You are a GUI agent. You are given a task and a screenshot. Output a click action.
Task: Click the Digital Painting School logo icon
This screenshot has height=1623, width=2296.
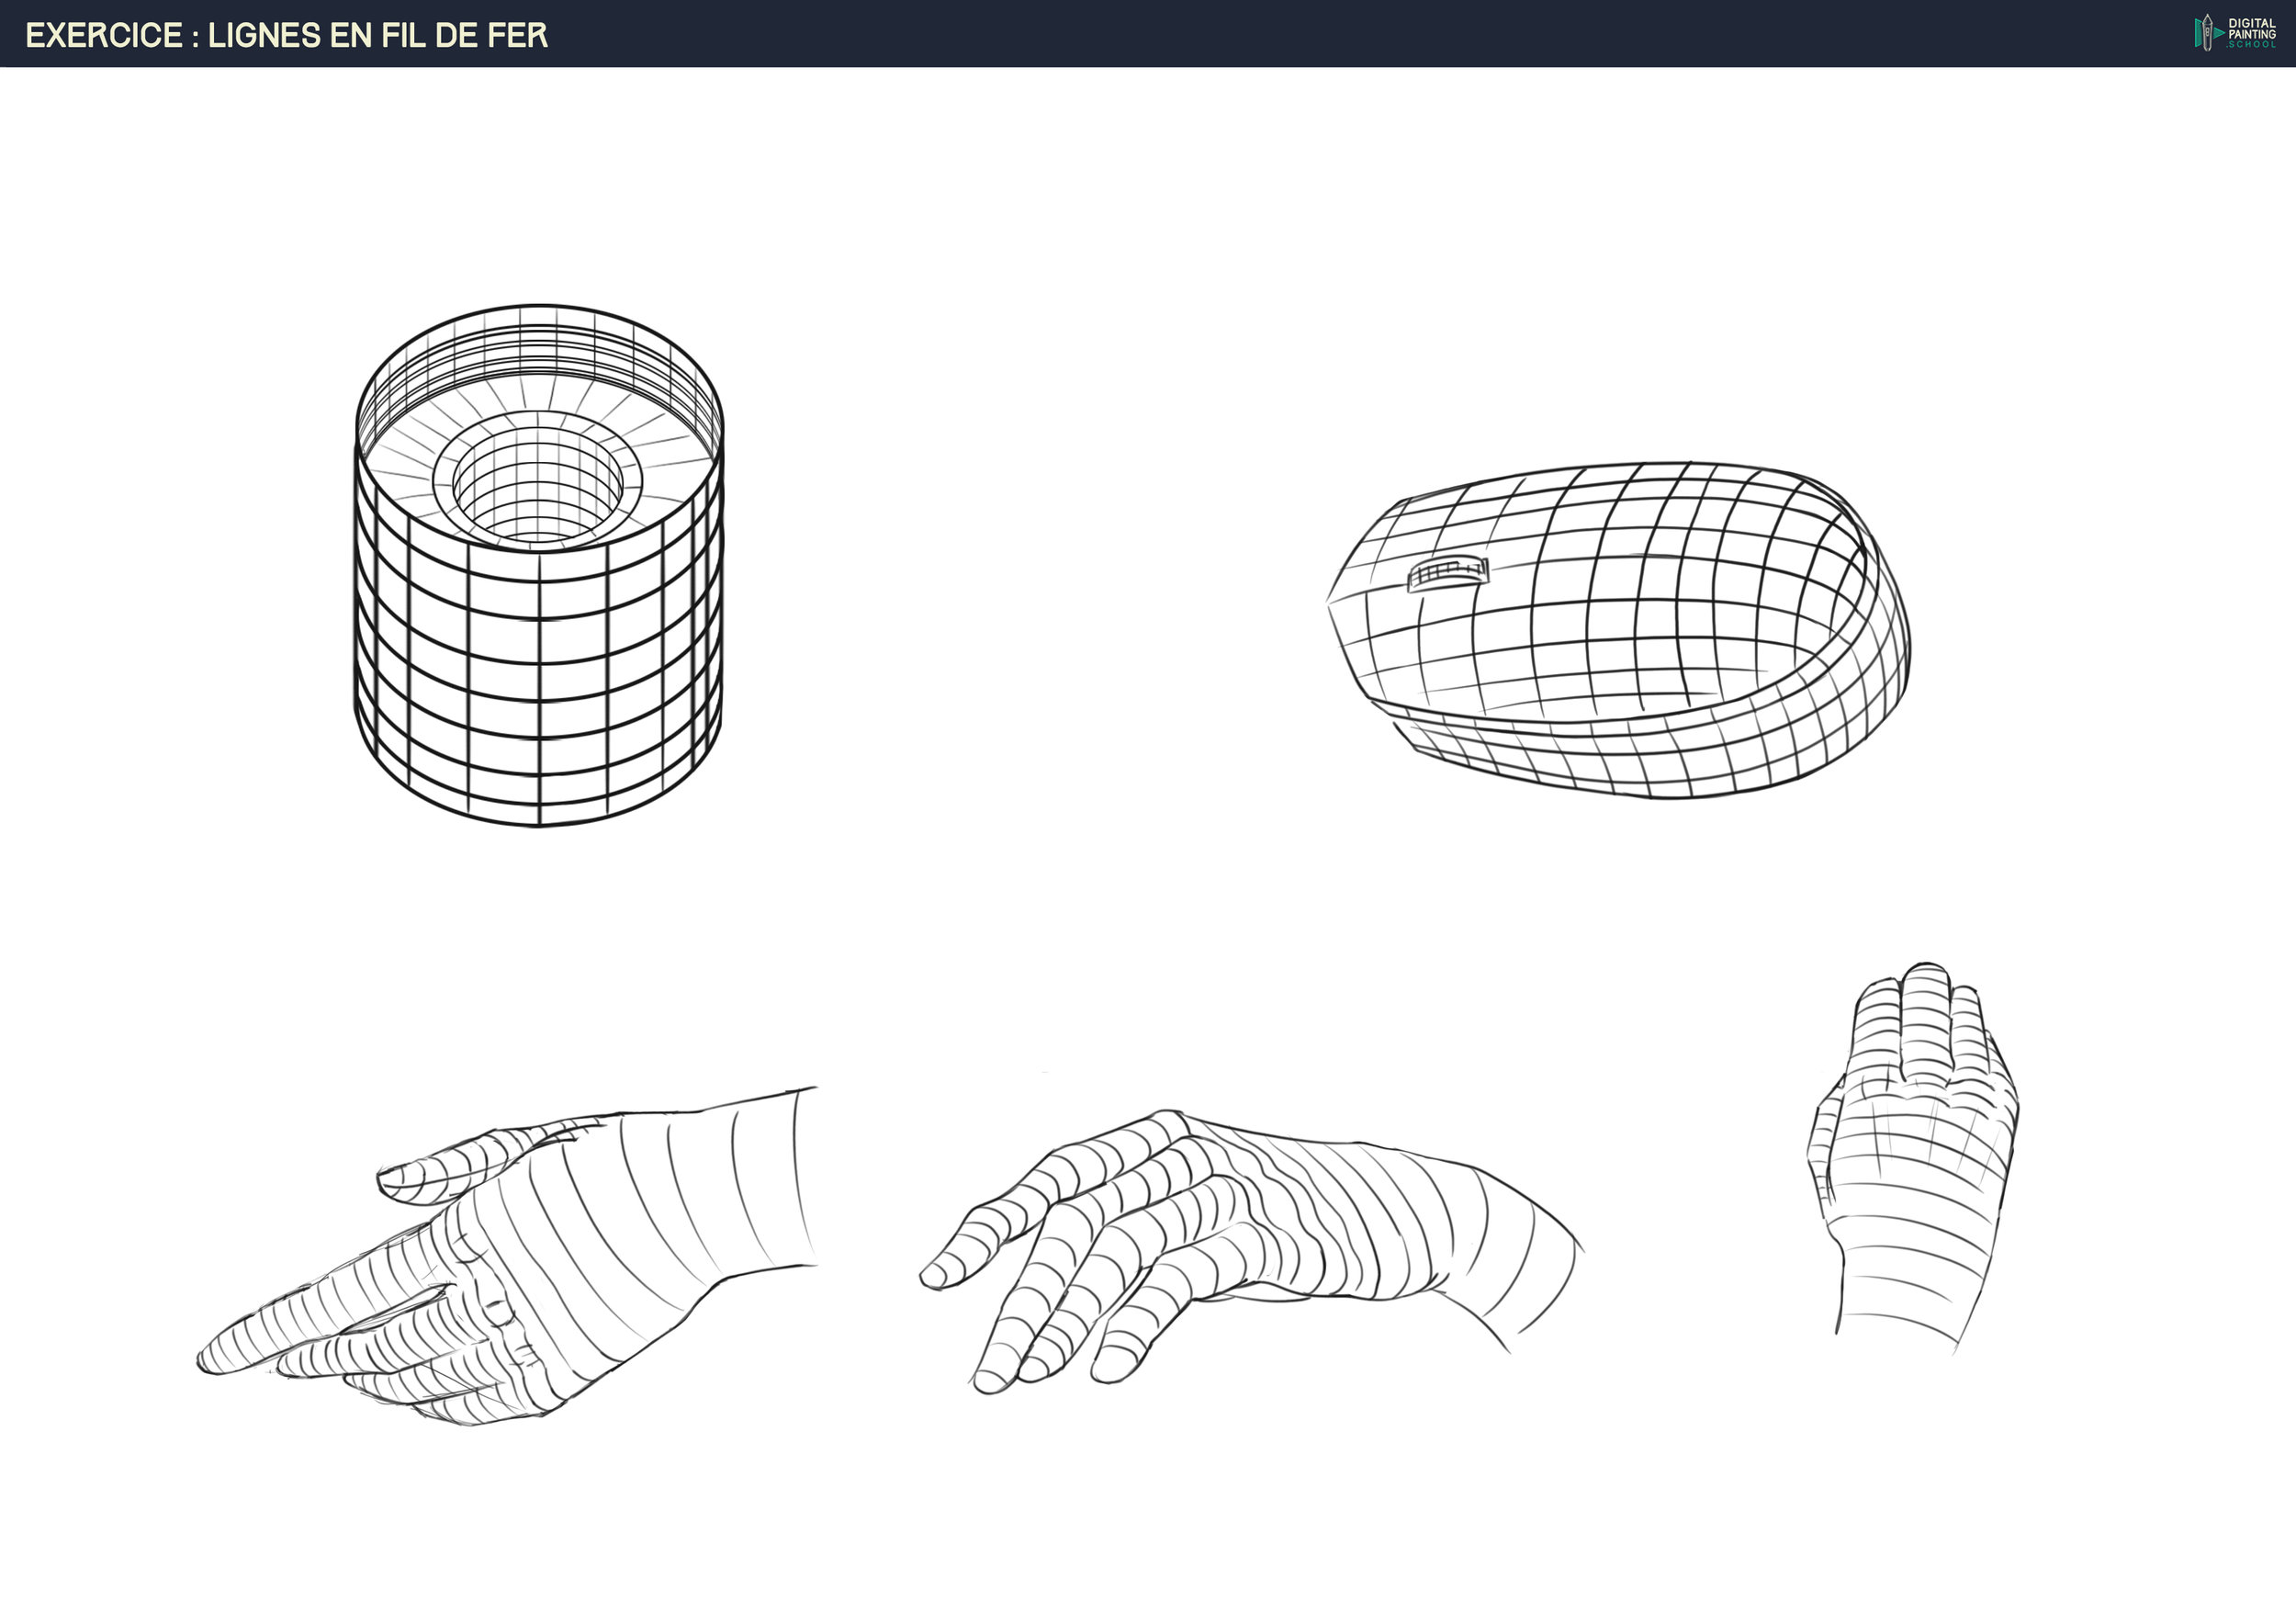tap(2205, 32)
